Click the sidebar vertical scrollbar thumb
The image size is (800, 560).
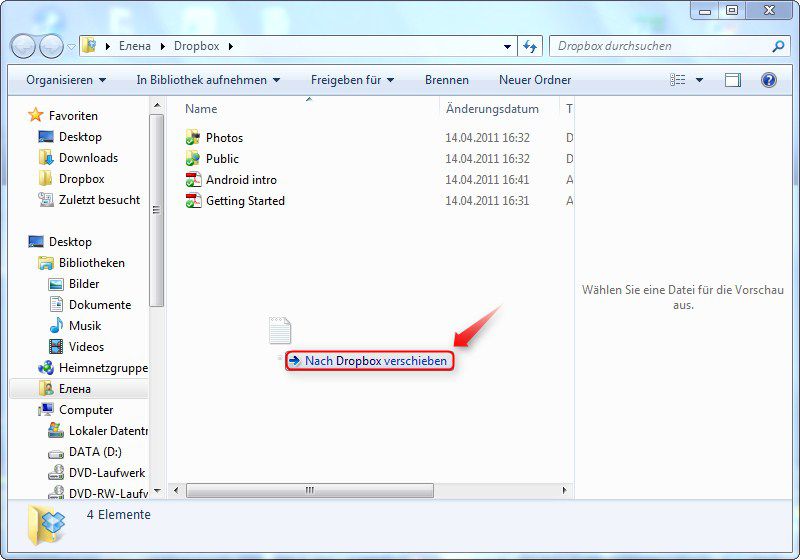[157, 210]
